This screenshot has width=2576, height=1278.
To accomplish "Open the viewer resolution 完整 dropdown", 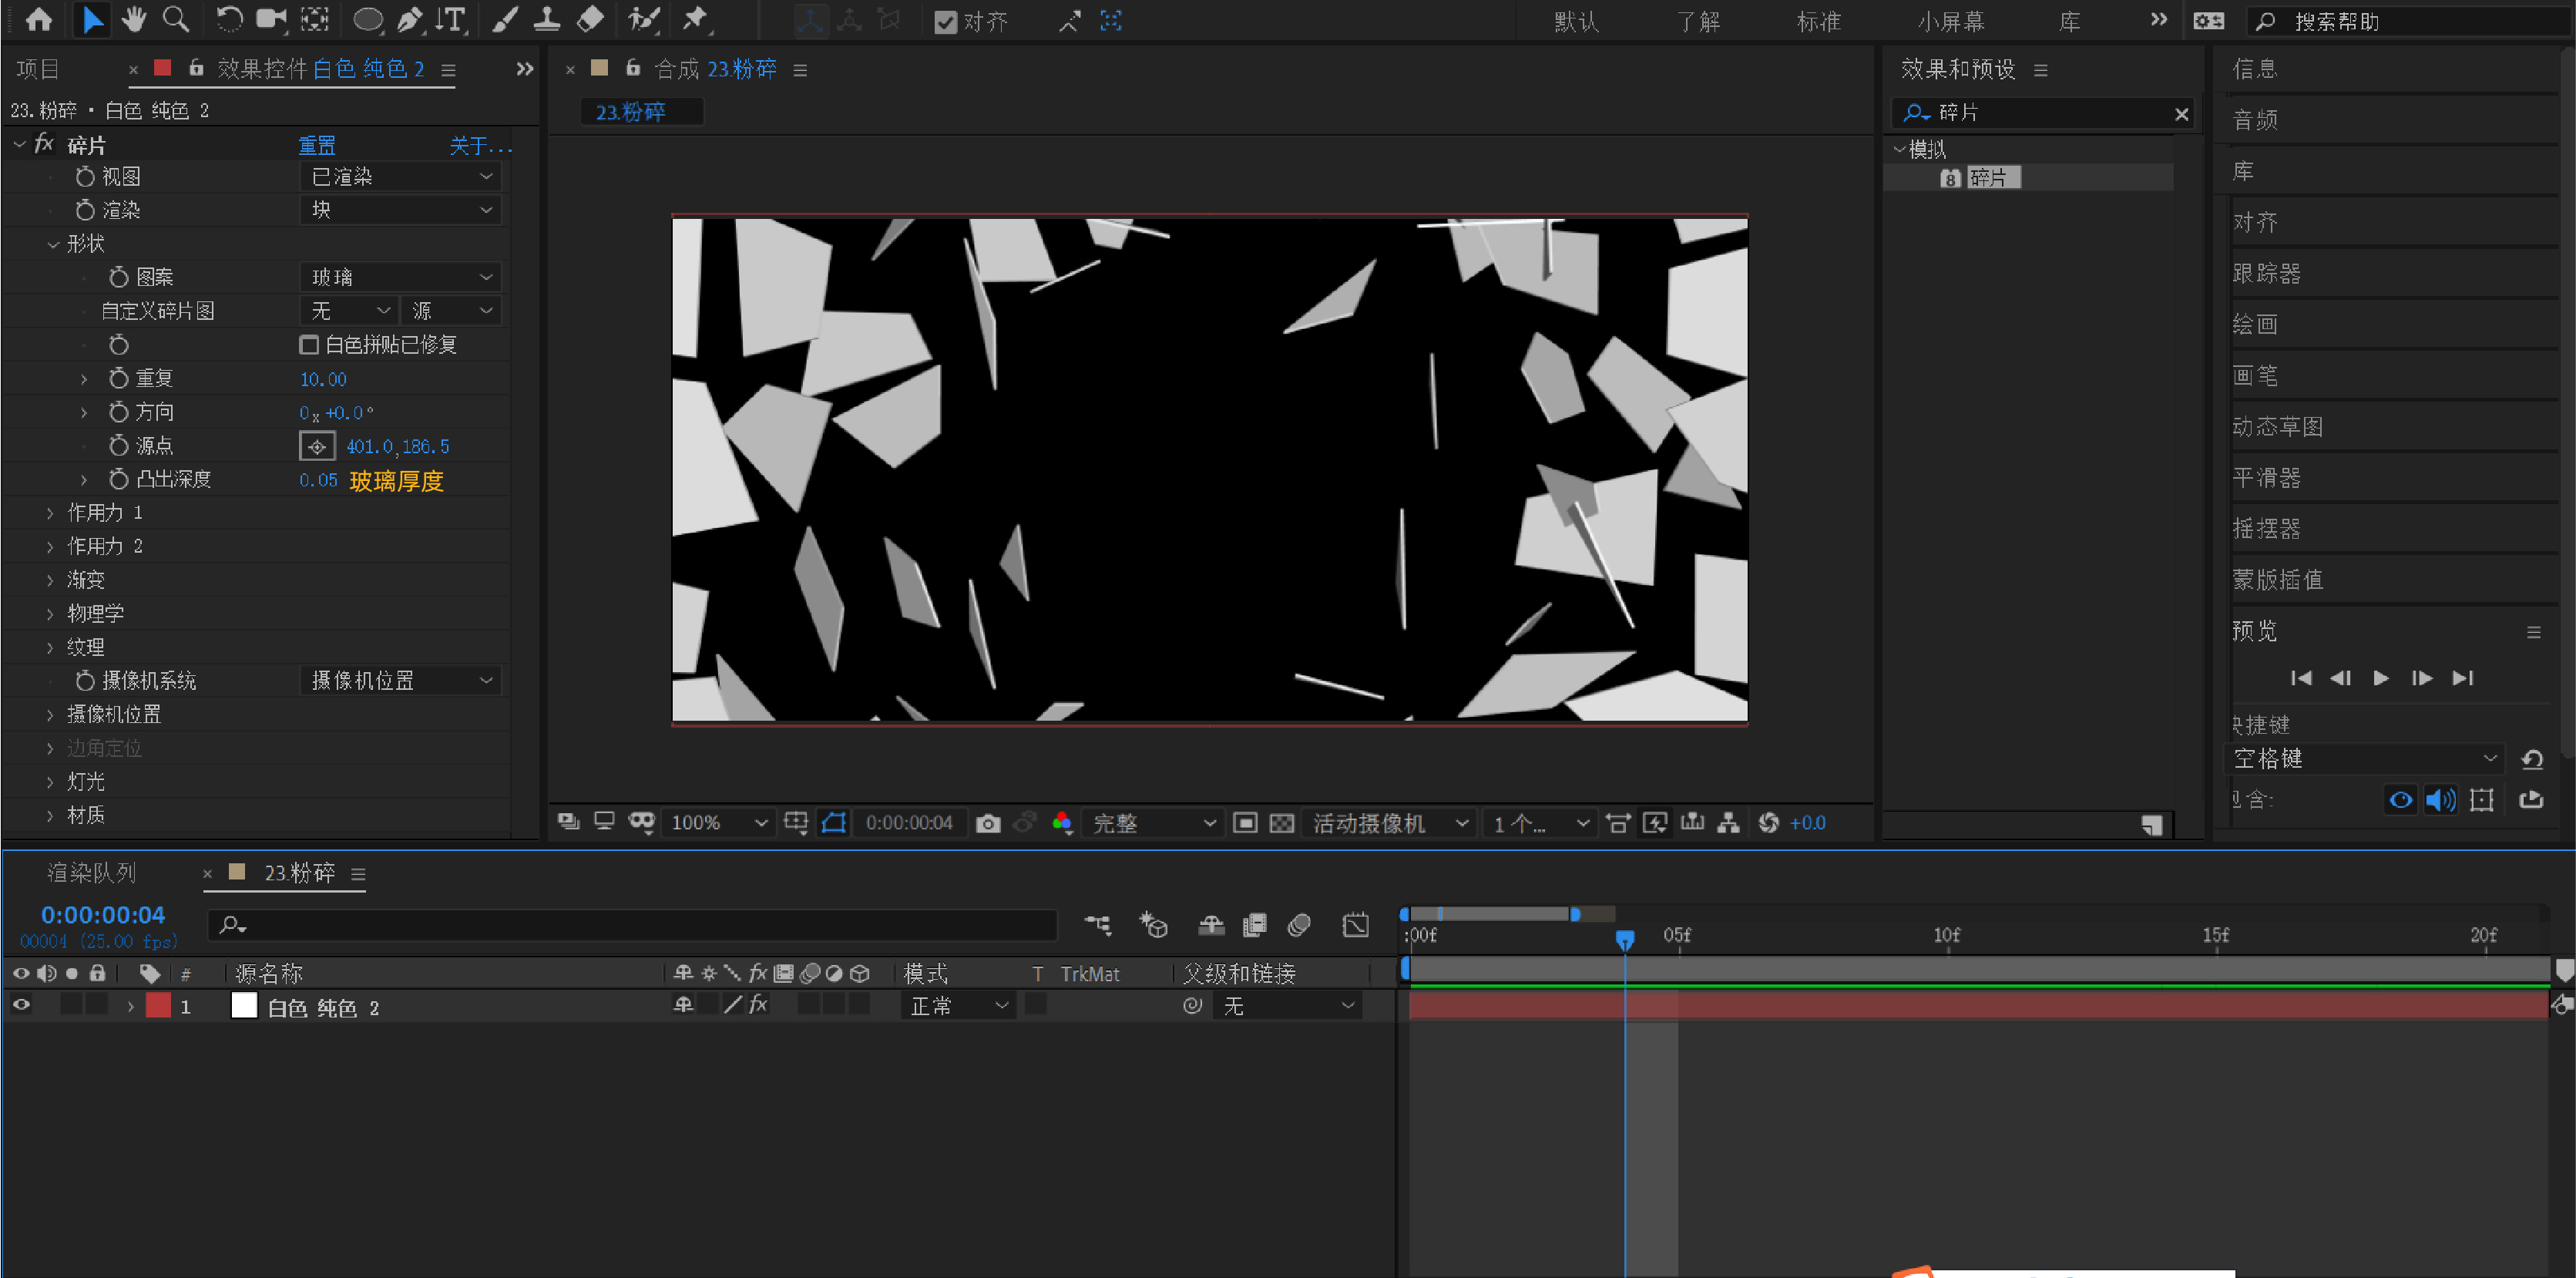I will click(1153, 823).
